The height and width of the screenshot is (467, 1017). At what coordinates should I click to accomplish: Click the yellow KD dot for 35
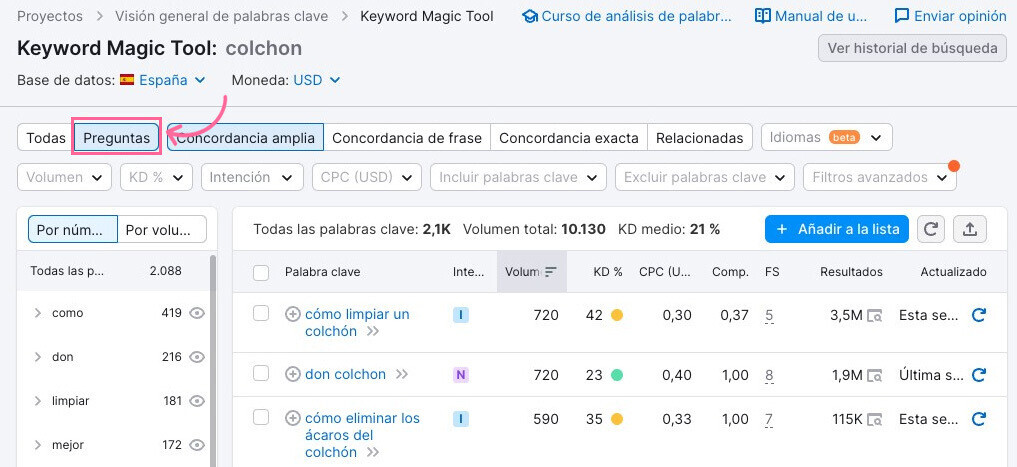[617, 419]
